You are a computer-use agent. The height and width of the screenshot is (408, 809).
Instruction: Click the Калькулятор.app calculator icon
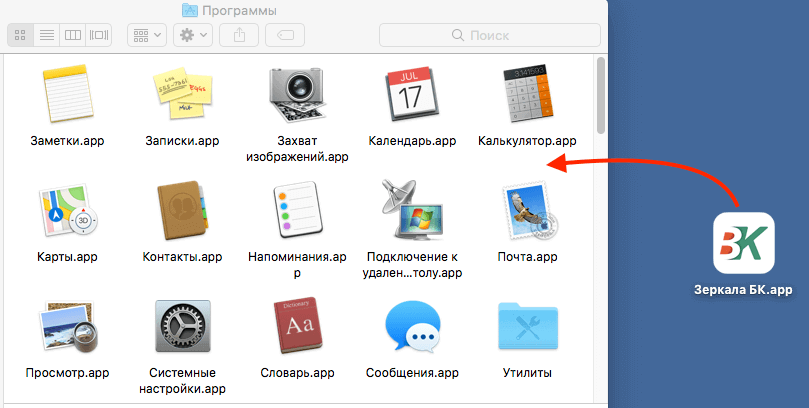(527, 93)
